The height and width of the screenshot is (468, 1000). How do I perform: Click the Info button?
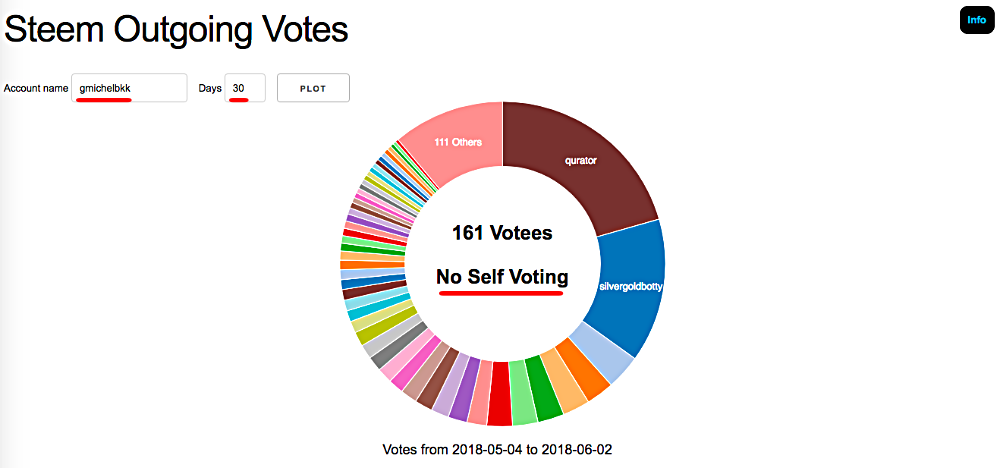coord(976,20)
